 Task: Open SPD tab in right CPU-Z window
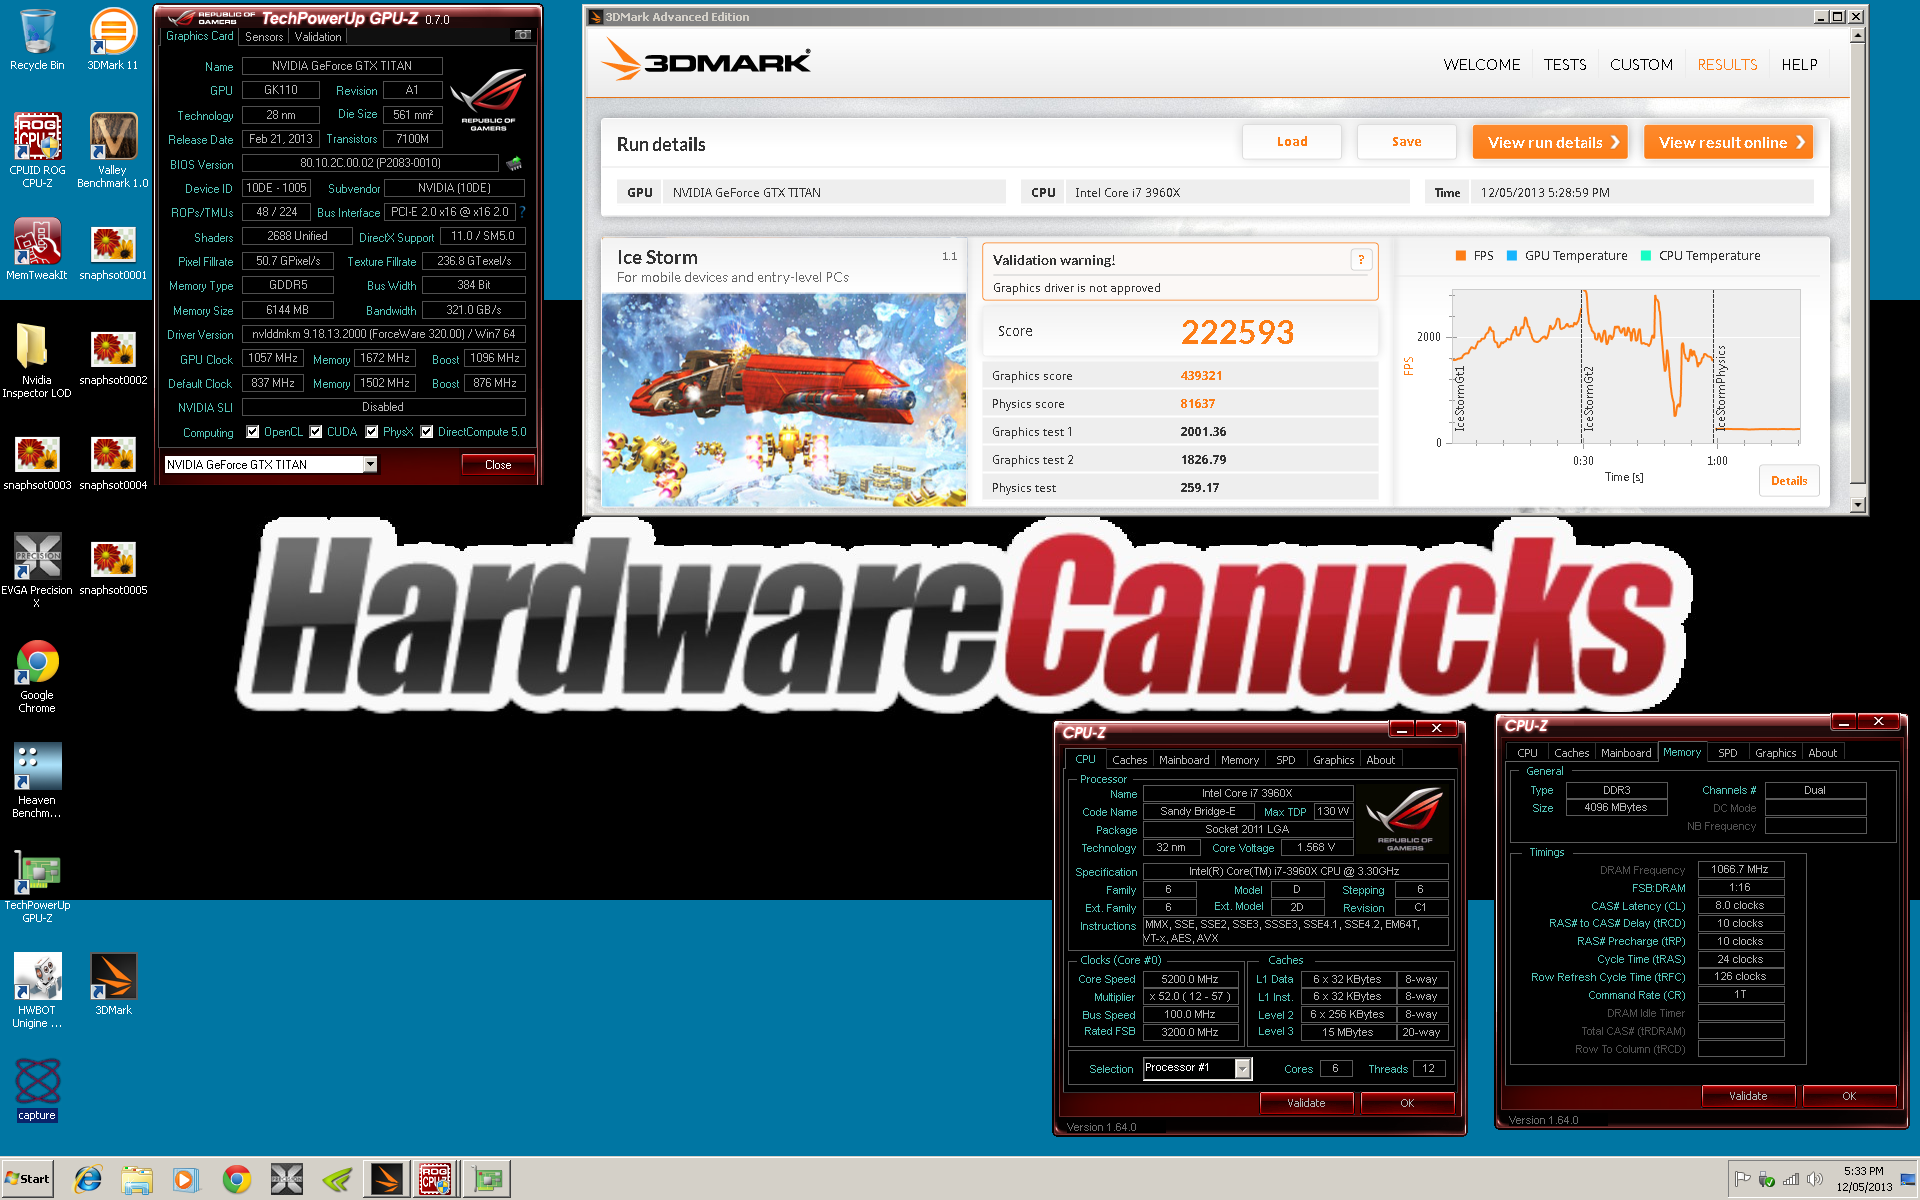[x=1728, y=753]
